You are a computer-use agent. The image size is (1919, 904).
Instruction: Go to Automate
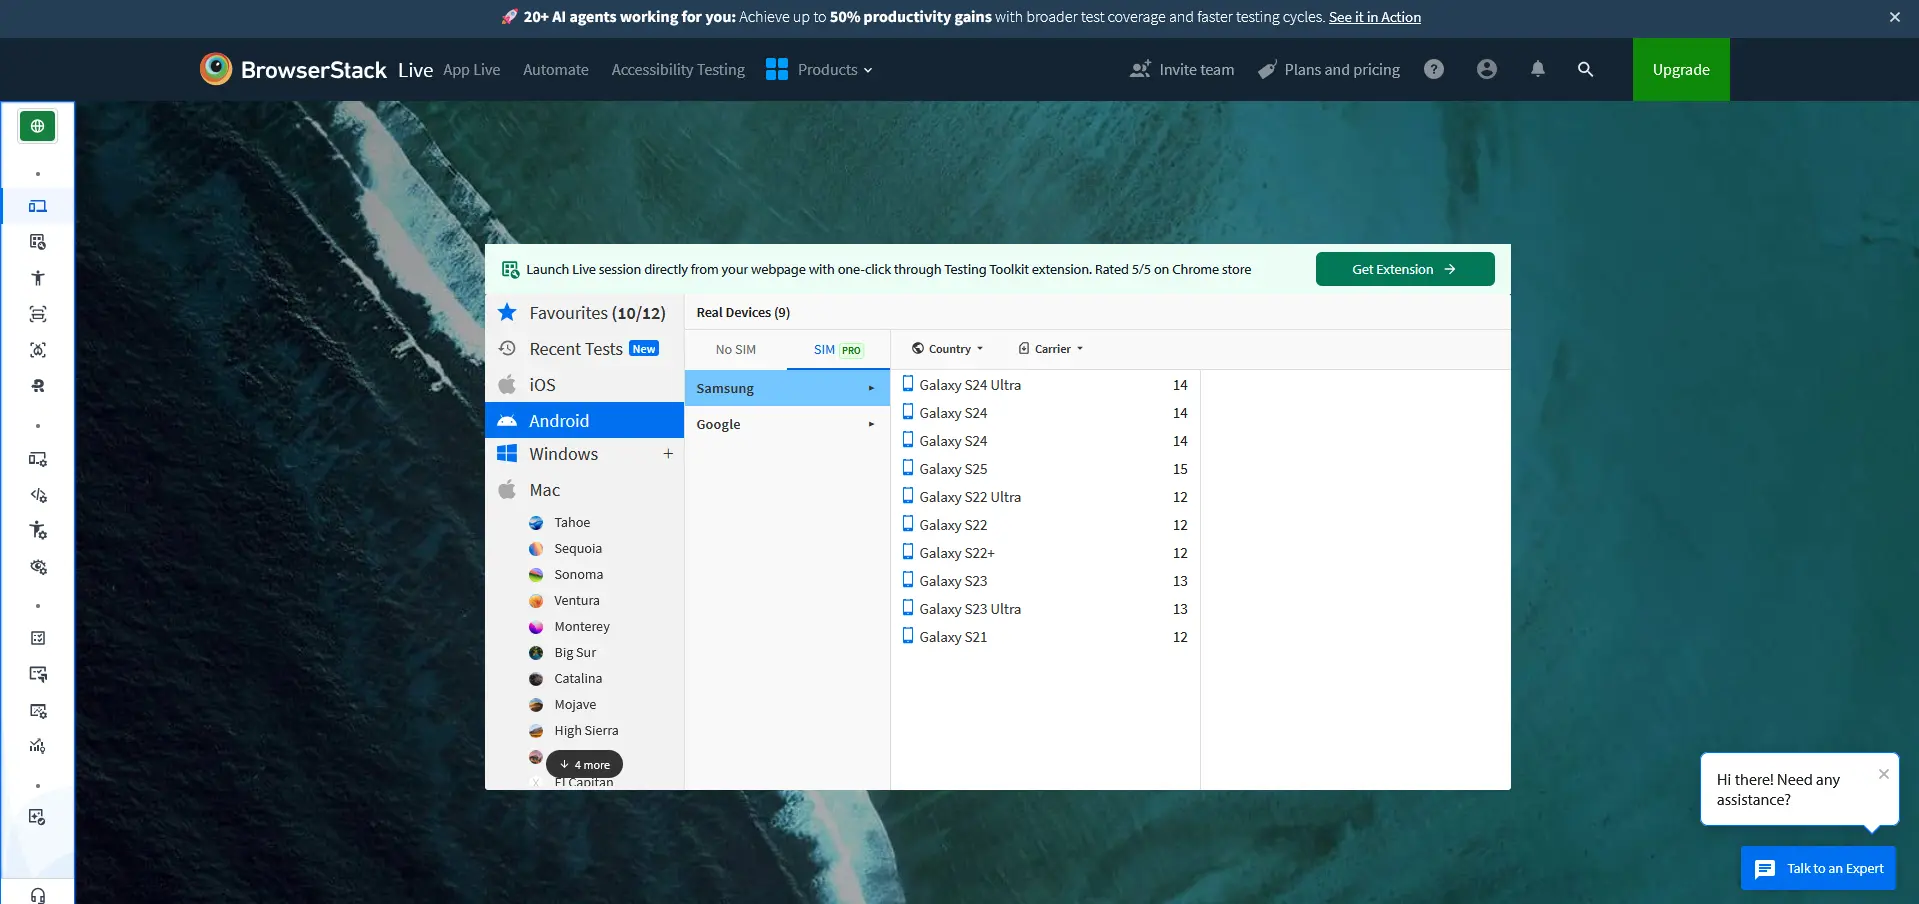(556, 70)
